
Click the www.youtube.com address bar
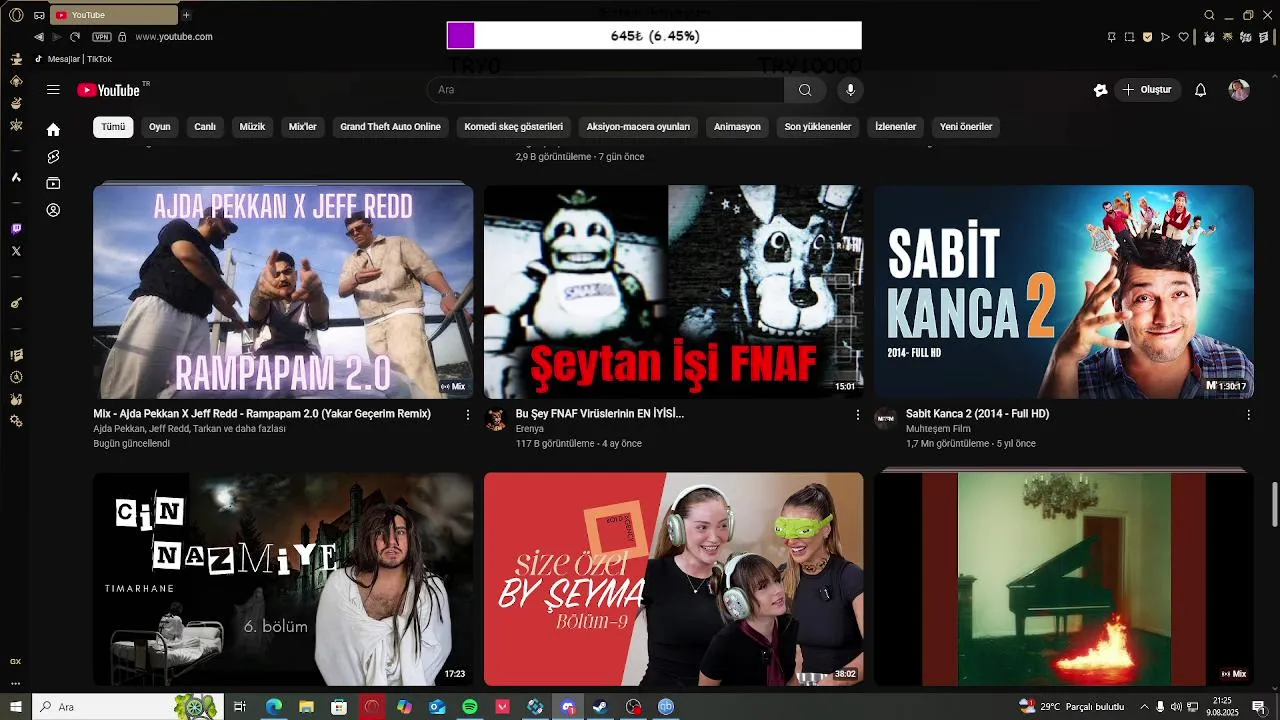[x=174, y=37]
